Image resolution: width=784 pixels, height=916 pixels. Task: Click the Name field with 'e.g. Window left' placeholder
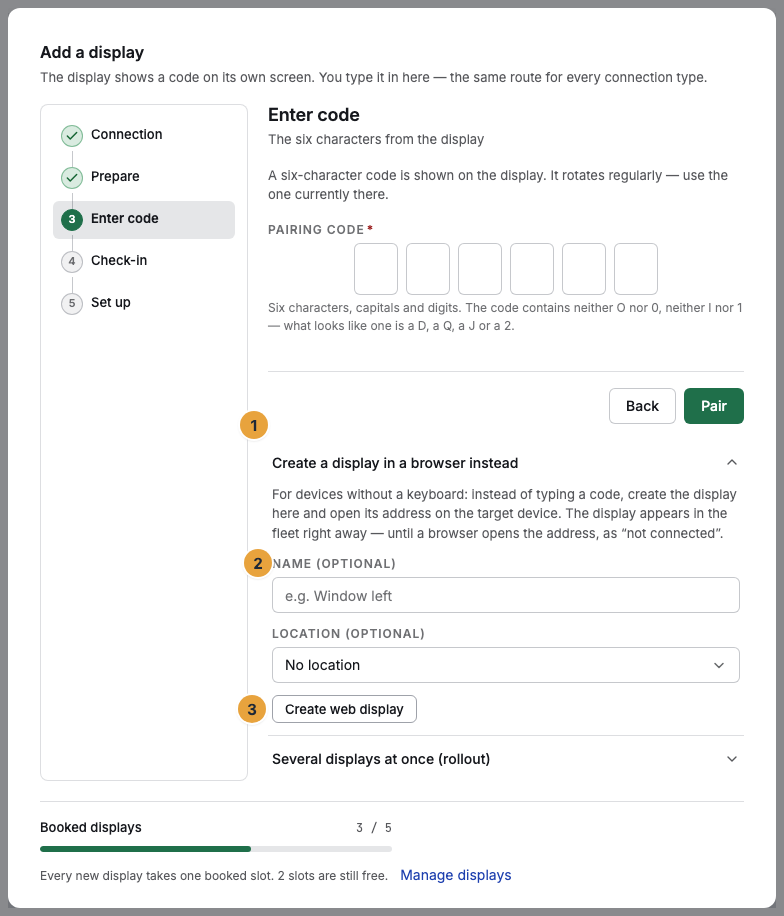(506, 595)
